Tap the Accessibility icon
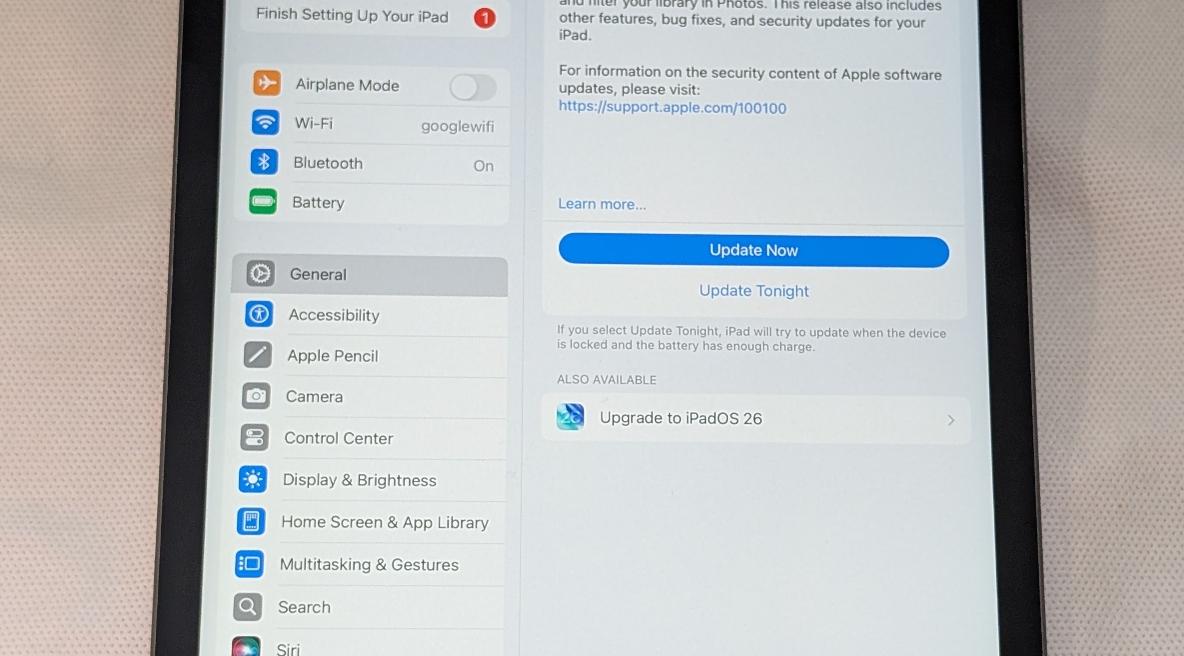Image resolution: width=1184 pixels, height=656 pixels. (259, 314)
